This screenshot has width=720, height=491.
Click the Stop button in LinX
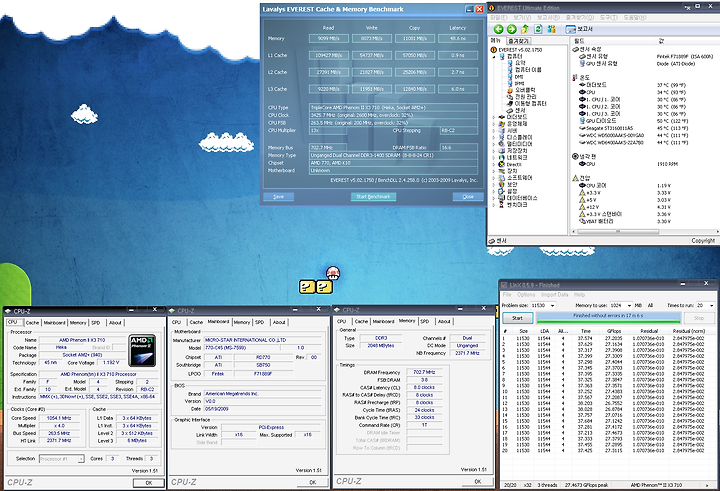click(699, 318)
